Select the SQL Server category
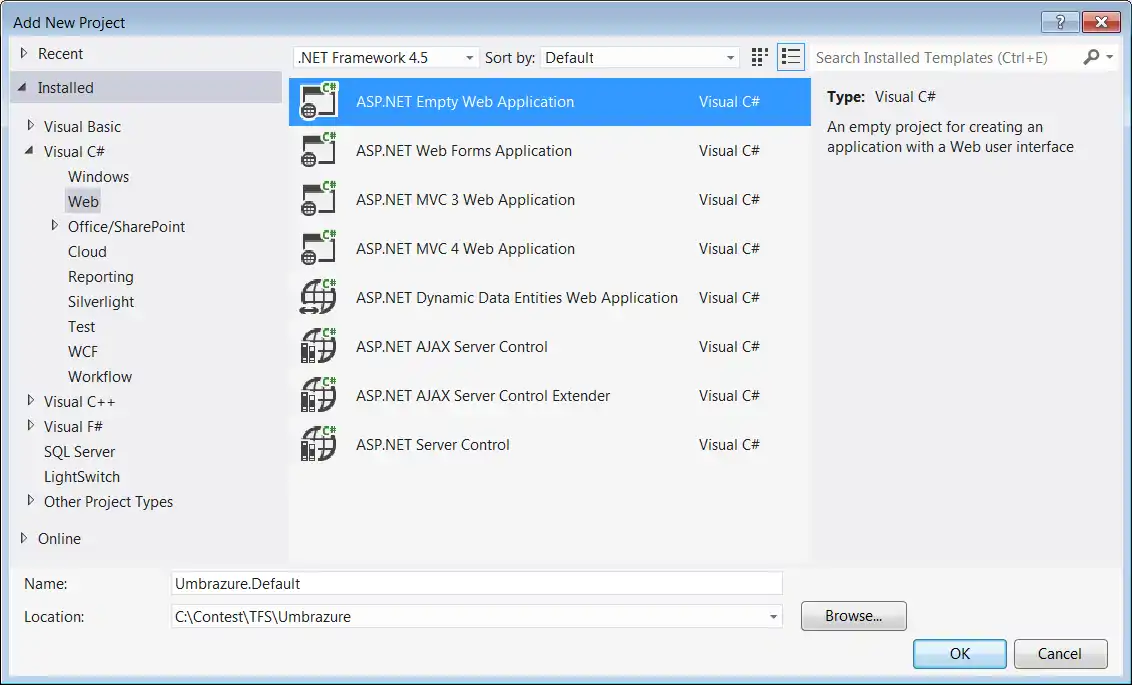The height and width of the screenshot is (685, 1132). [79, 452]
